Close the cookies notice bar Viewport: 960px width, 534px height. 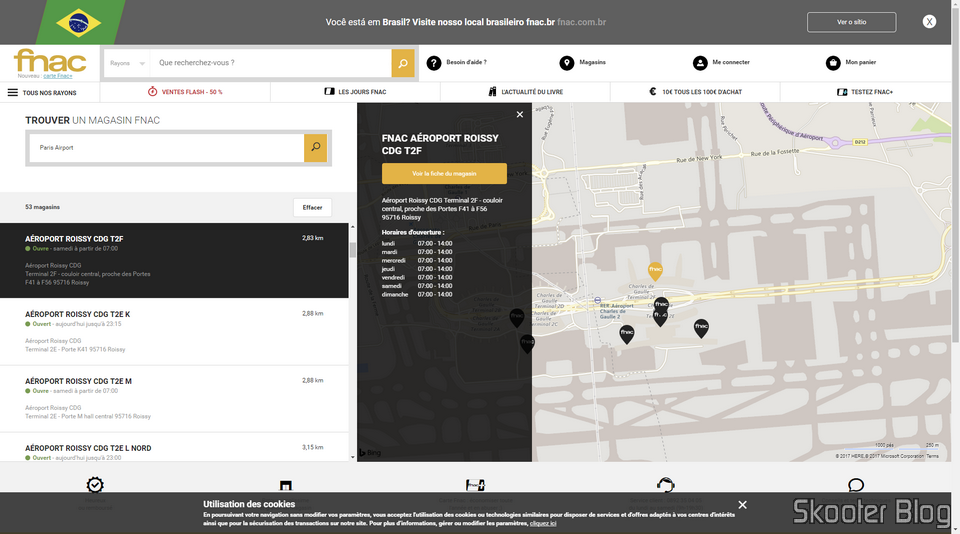[x=743, y=505]
